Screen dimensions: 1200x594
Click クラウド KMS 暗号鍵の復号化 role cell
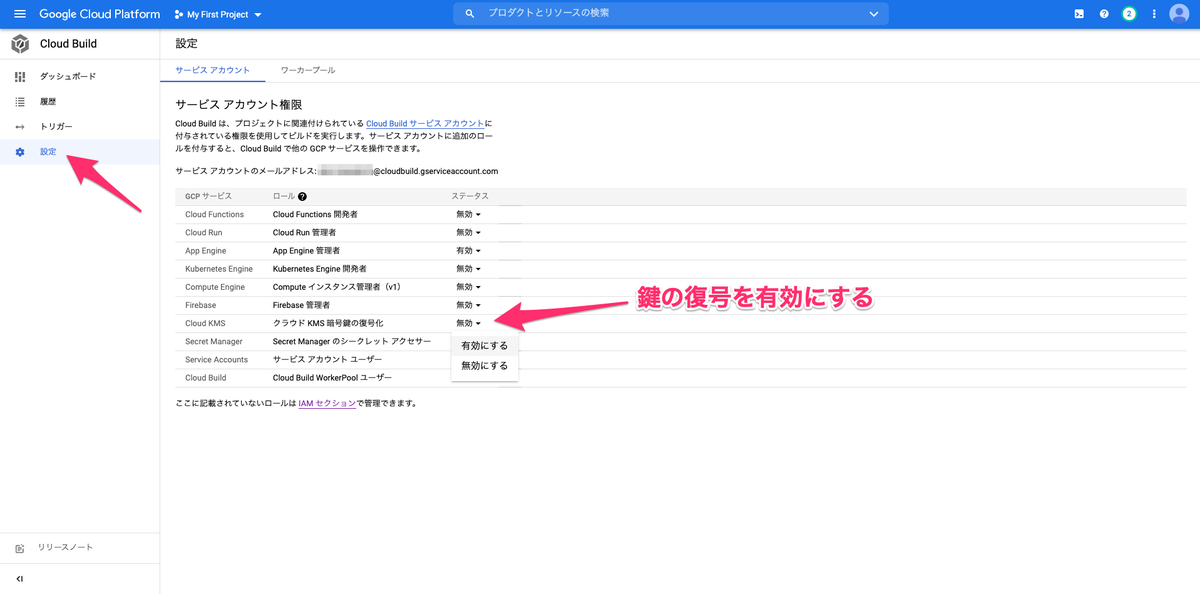328,323
